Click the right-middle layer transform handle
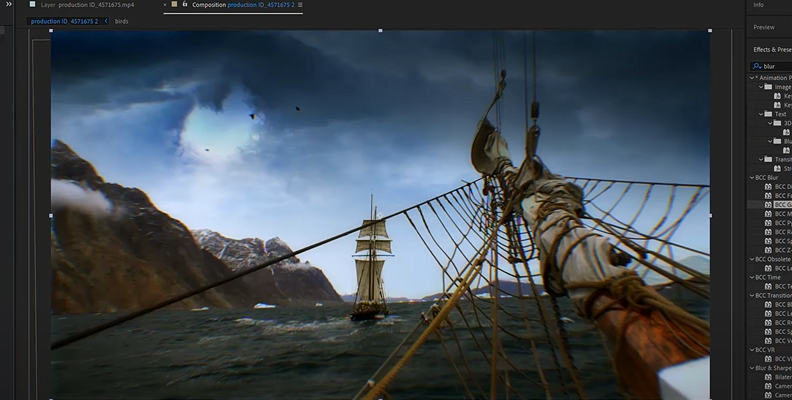This screenshot has height=400, width=792. [x=710, y=216]
